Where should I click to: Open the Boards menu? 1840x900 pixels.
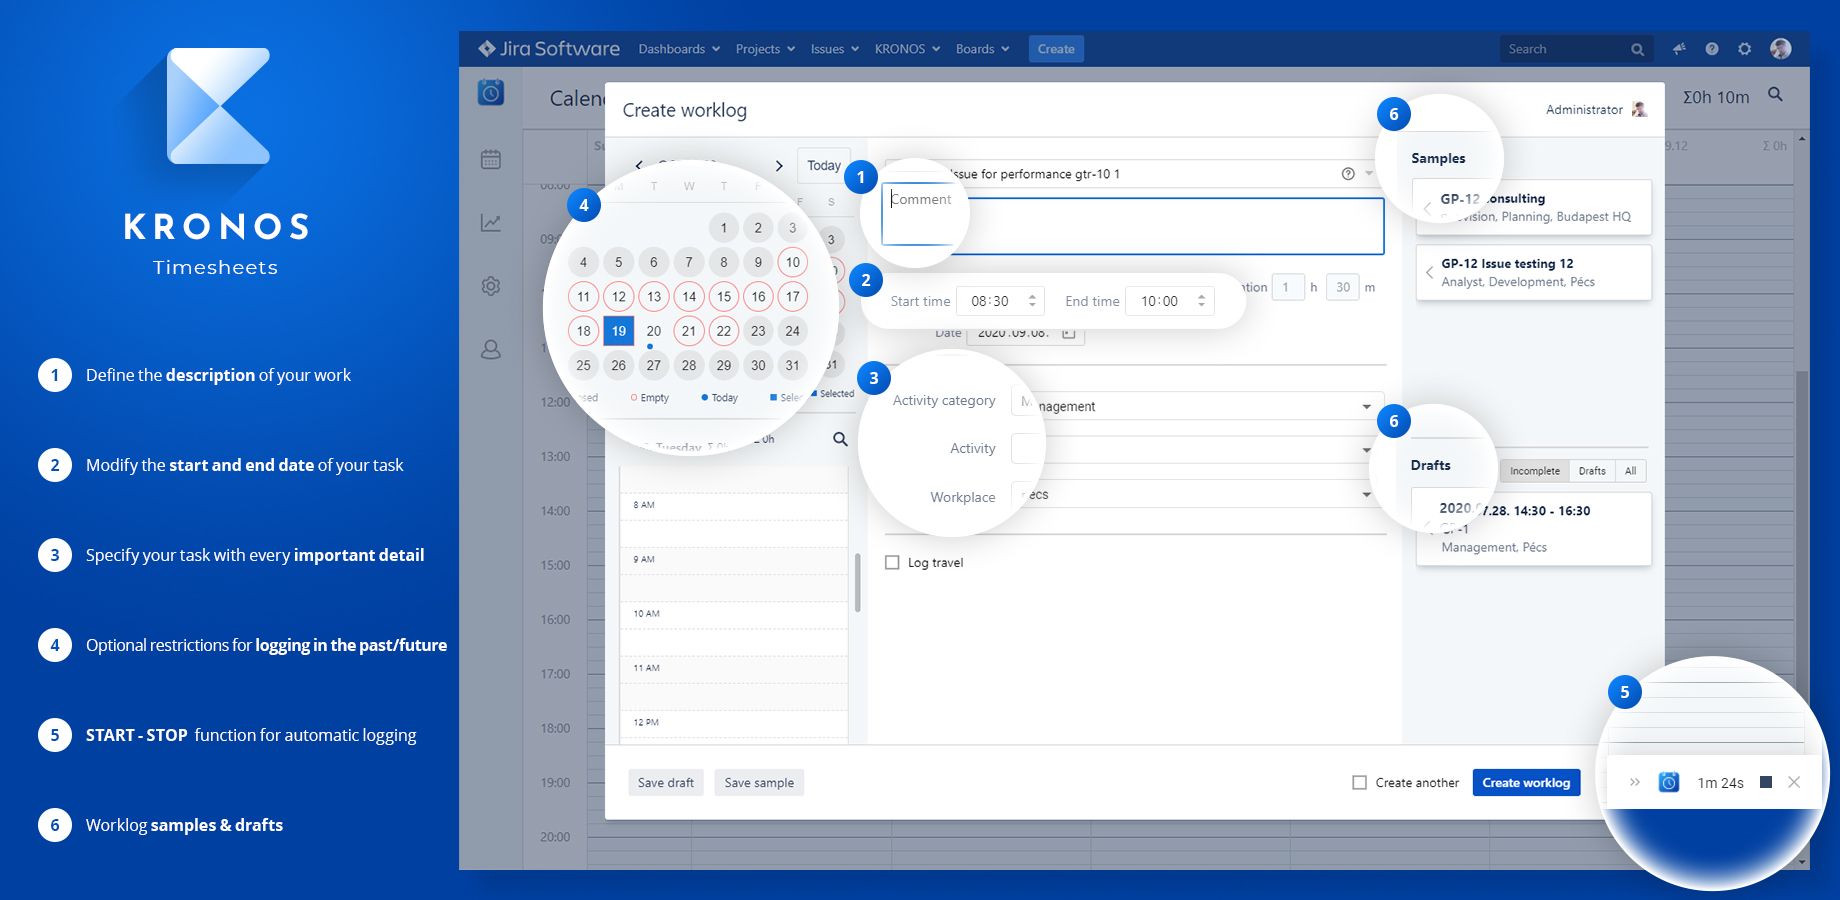coord(982,49)
